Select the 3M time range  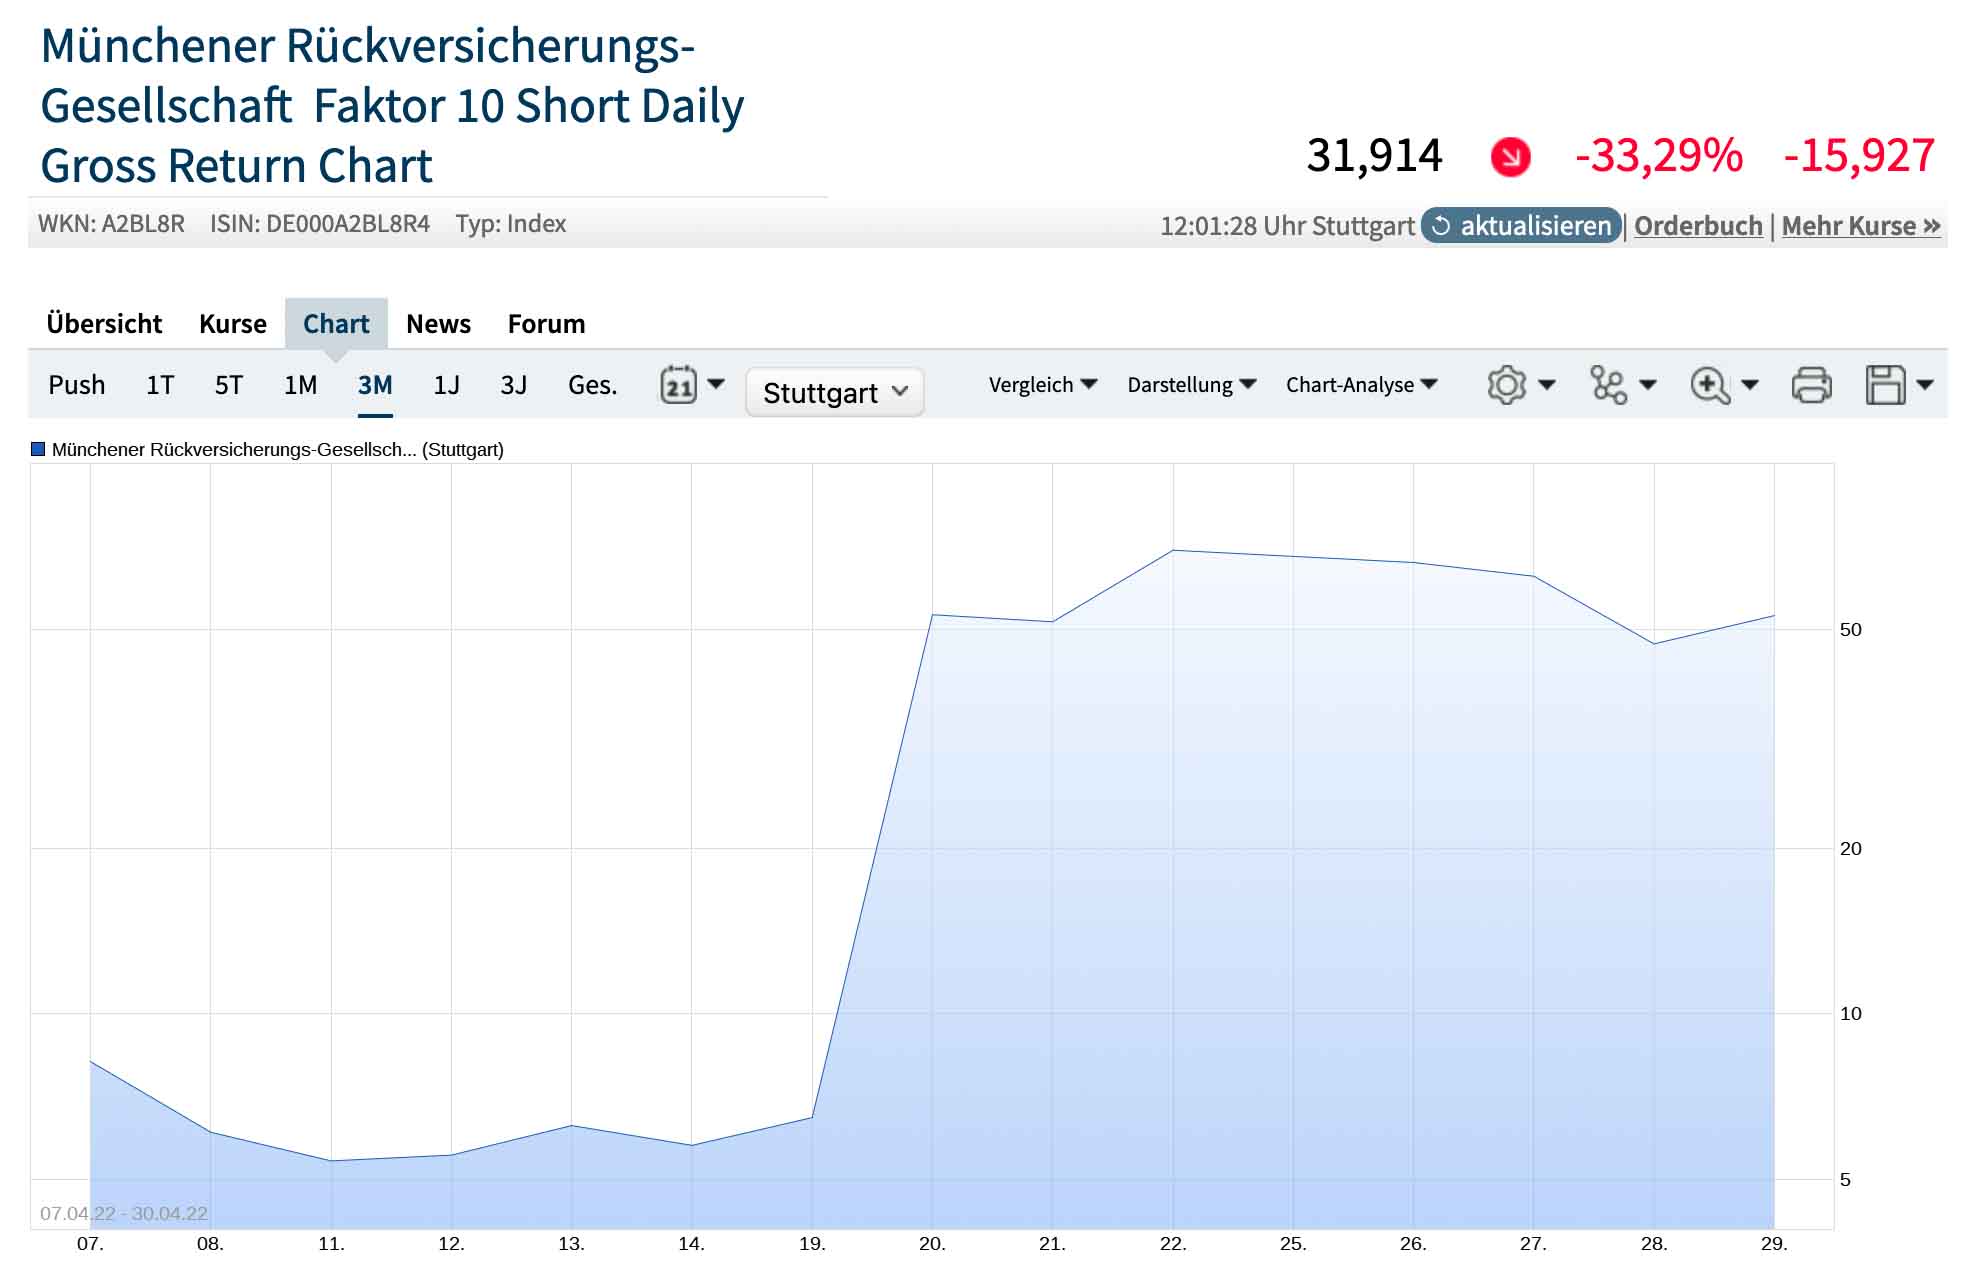click(x=375, y=385)
